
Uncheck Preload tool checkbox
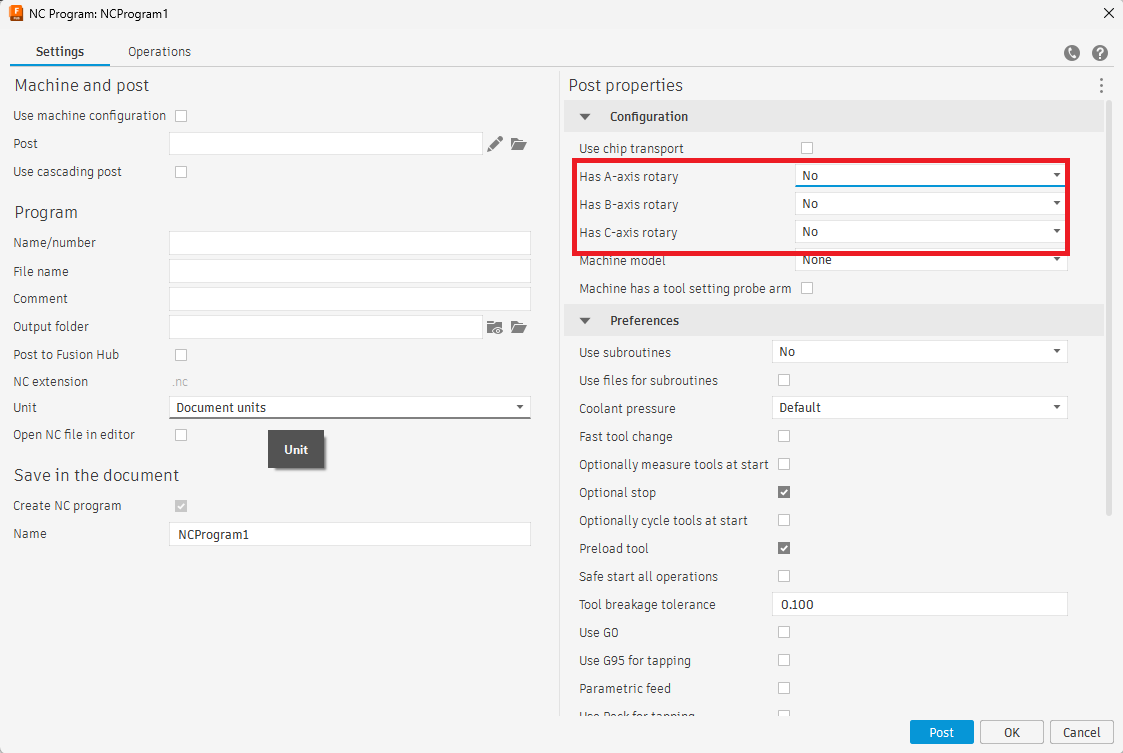coord(784,548)
